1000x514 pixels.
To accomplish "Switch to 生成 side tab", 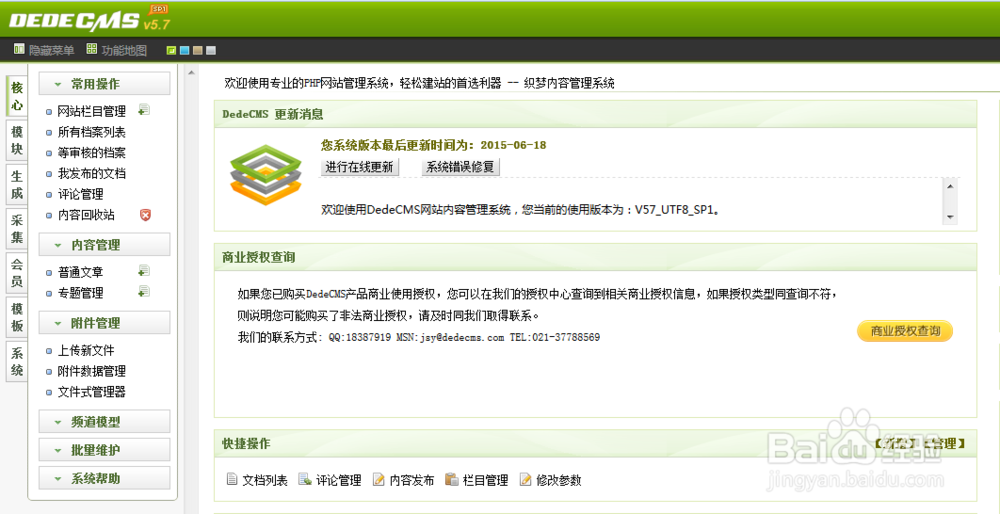I will click(17, 184).
